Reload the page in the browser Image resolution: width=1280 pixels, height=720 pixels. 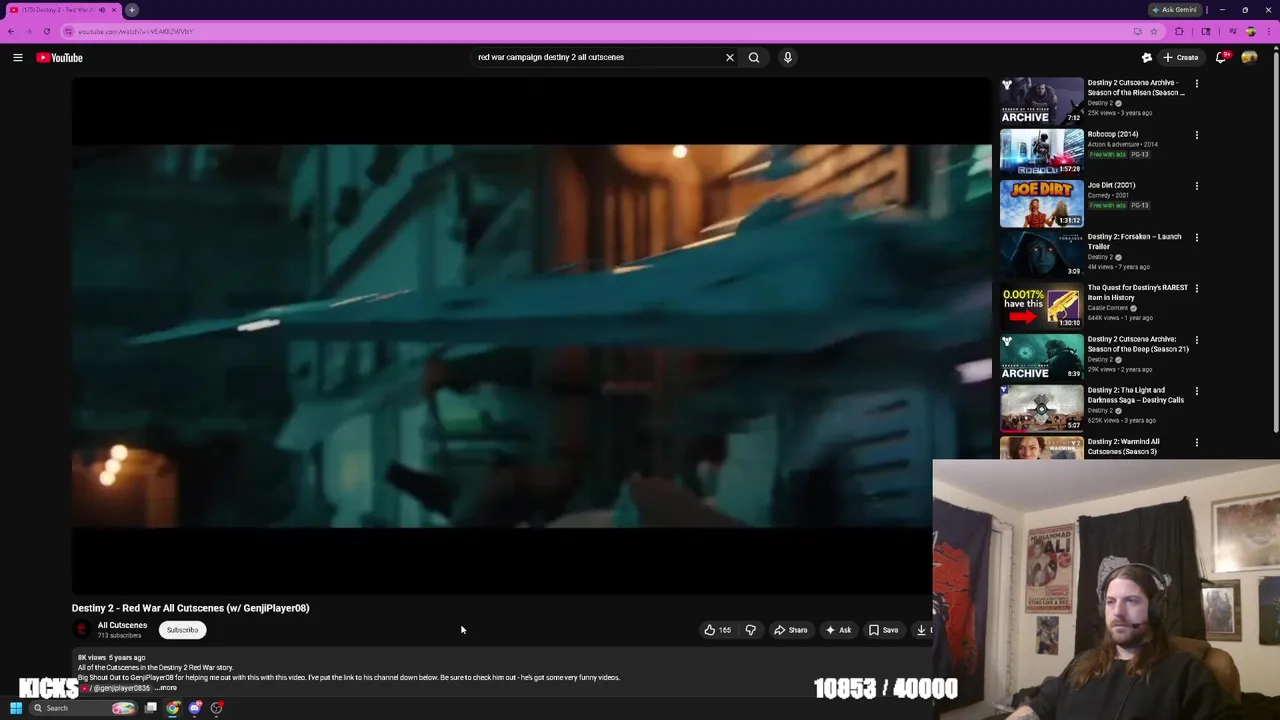[x=46, y=31]
